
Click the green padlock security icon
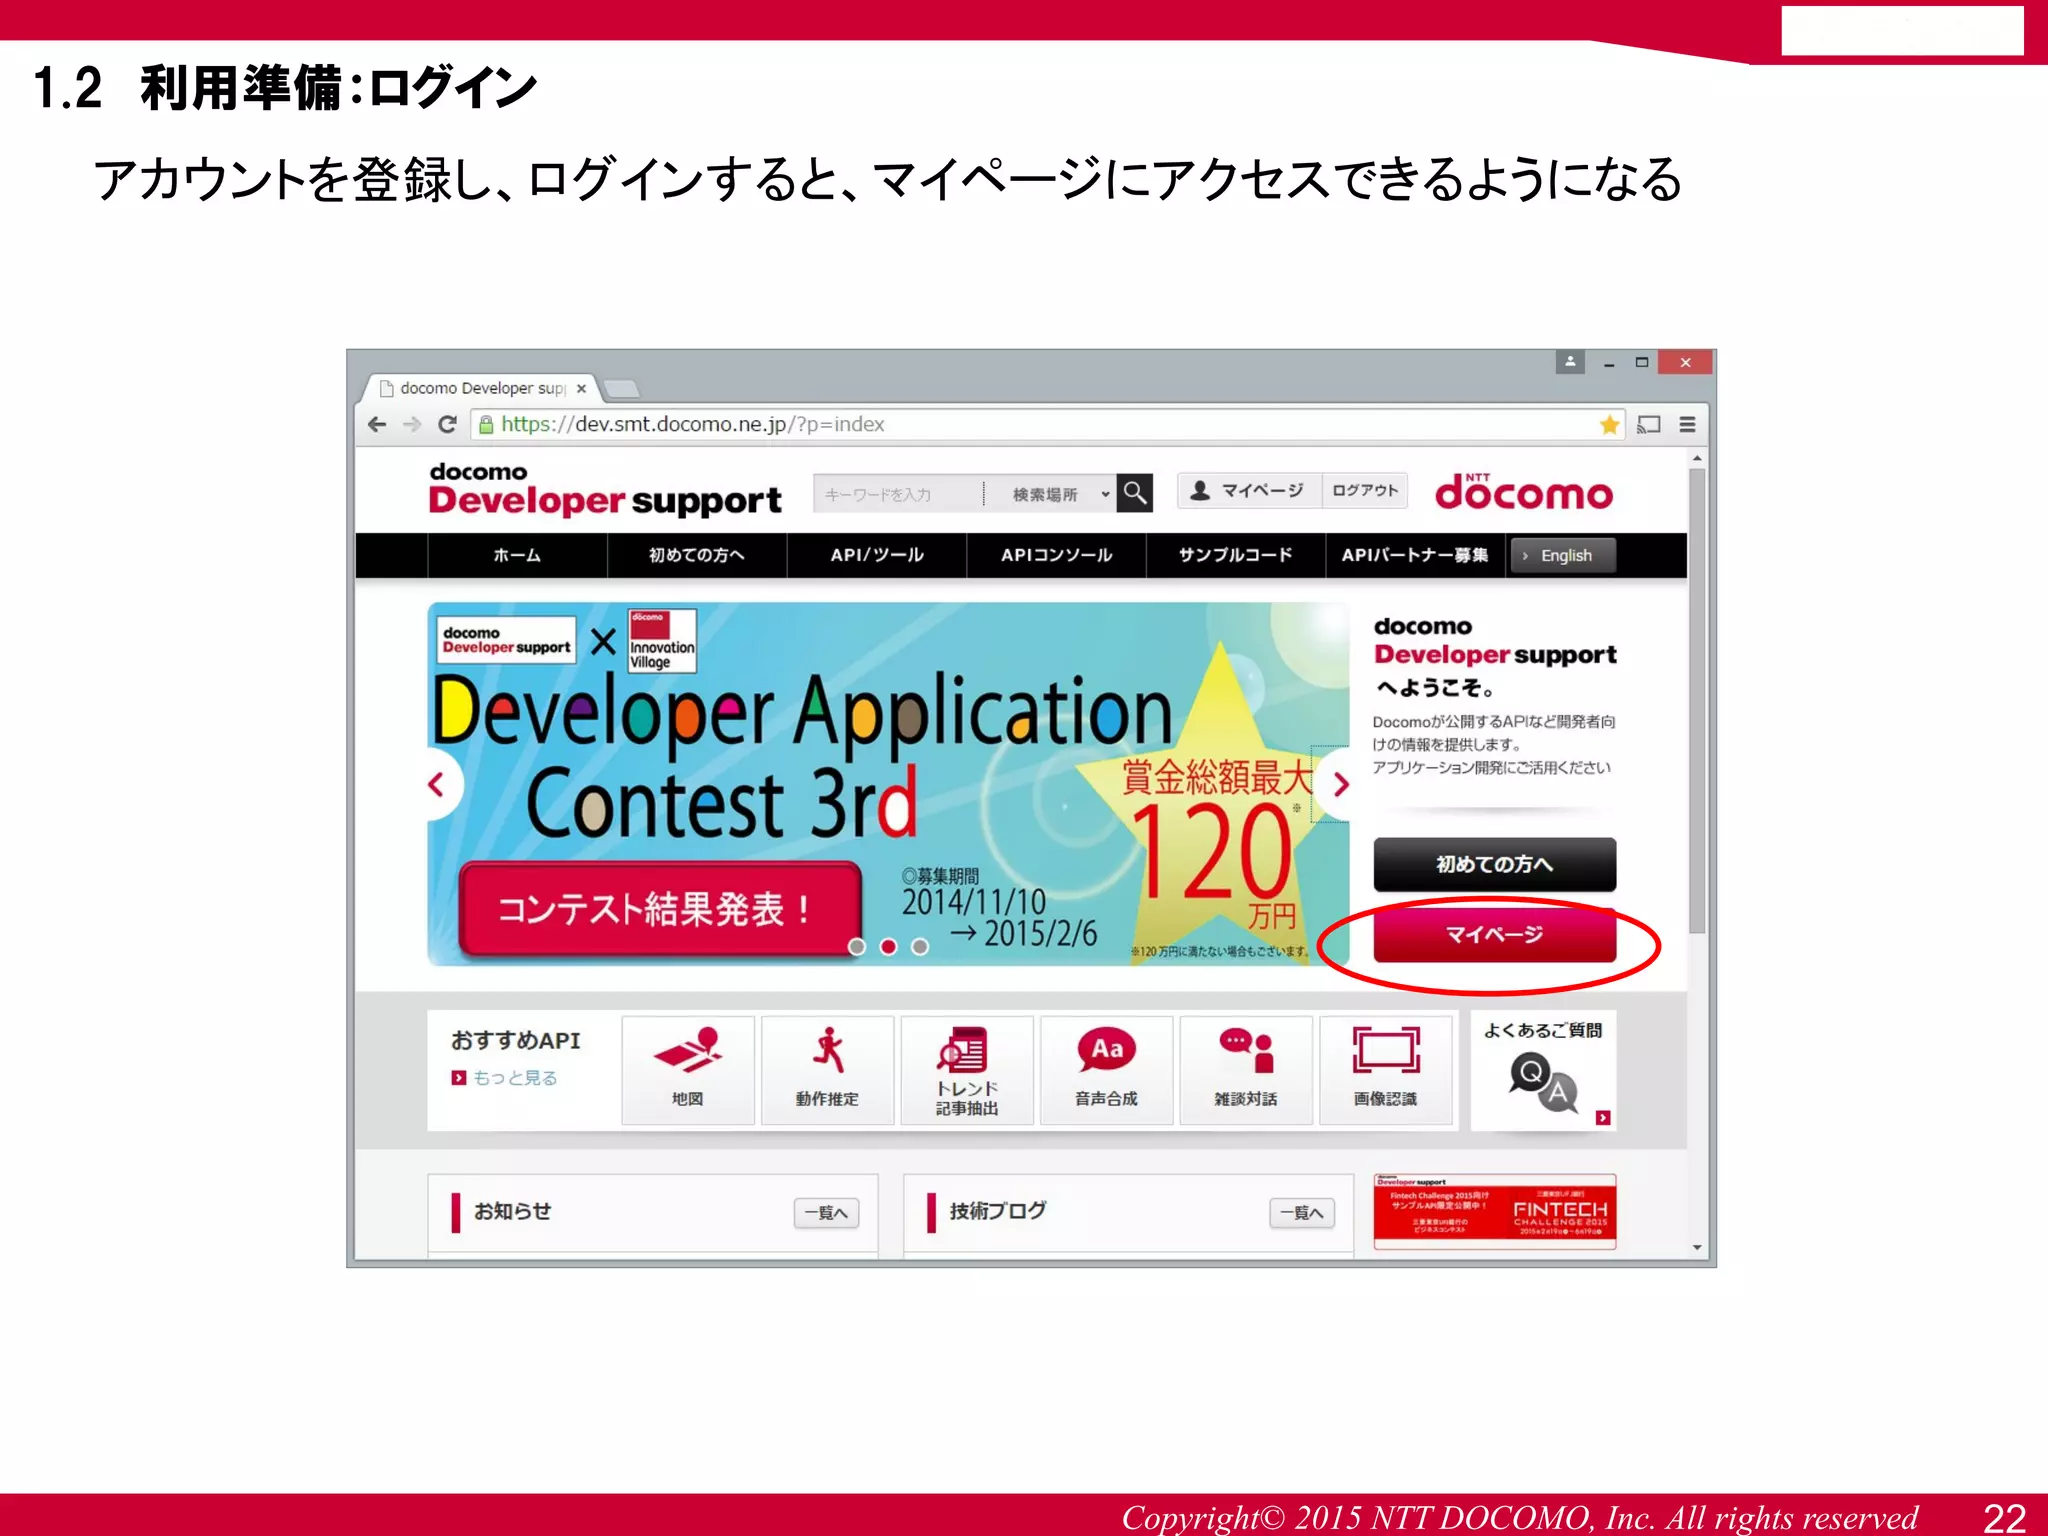486,425
